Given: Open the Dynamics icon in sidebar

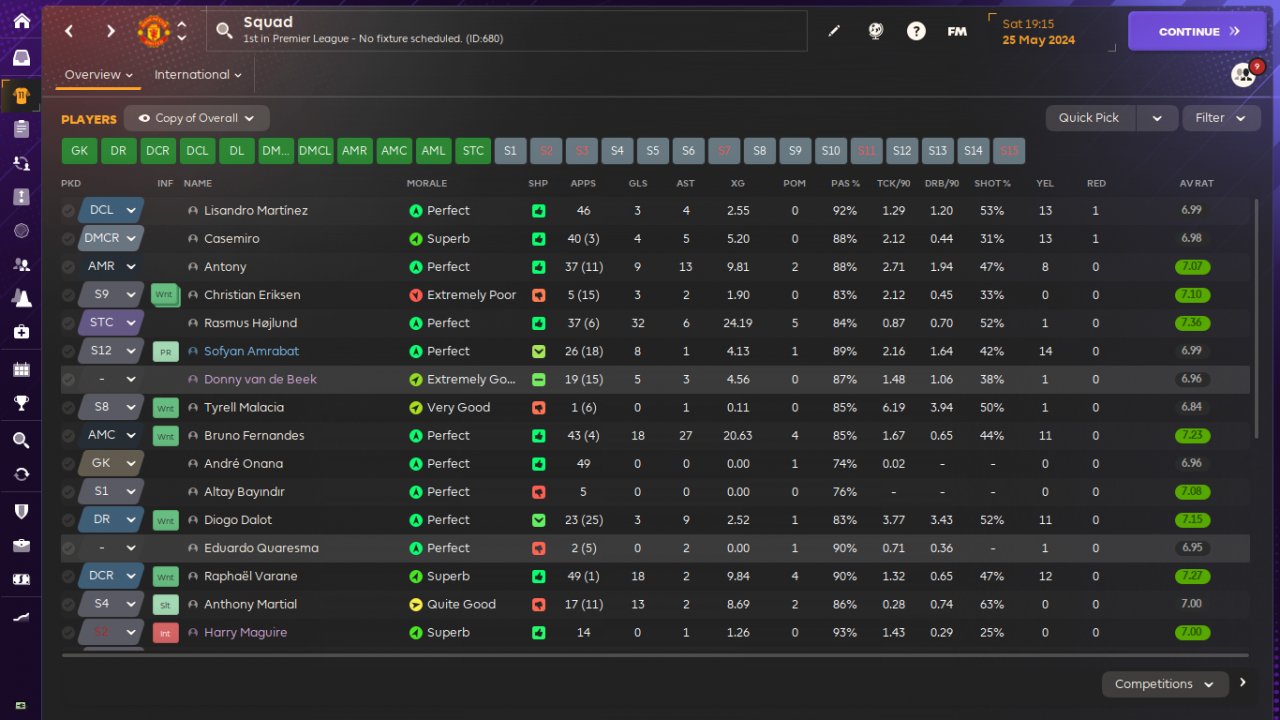Looking at the screenshot, I should point(21,162).
